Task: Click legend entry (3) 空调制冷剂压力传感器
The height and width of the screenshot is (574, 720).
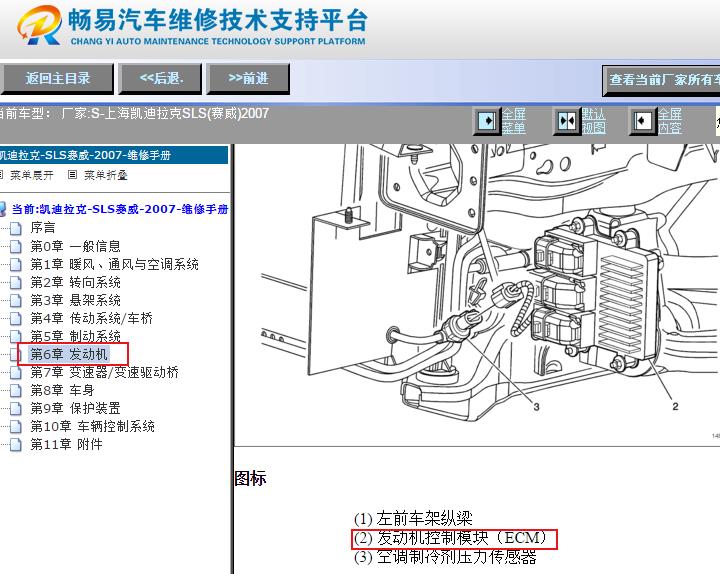Action: [445, 557]
